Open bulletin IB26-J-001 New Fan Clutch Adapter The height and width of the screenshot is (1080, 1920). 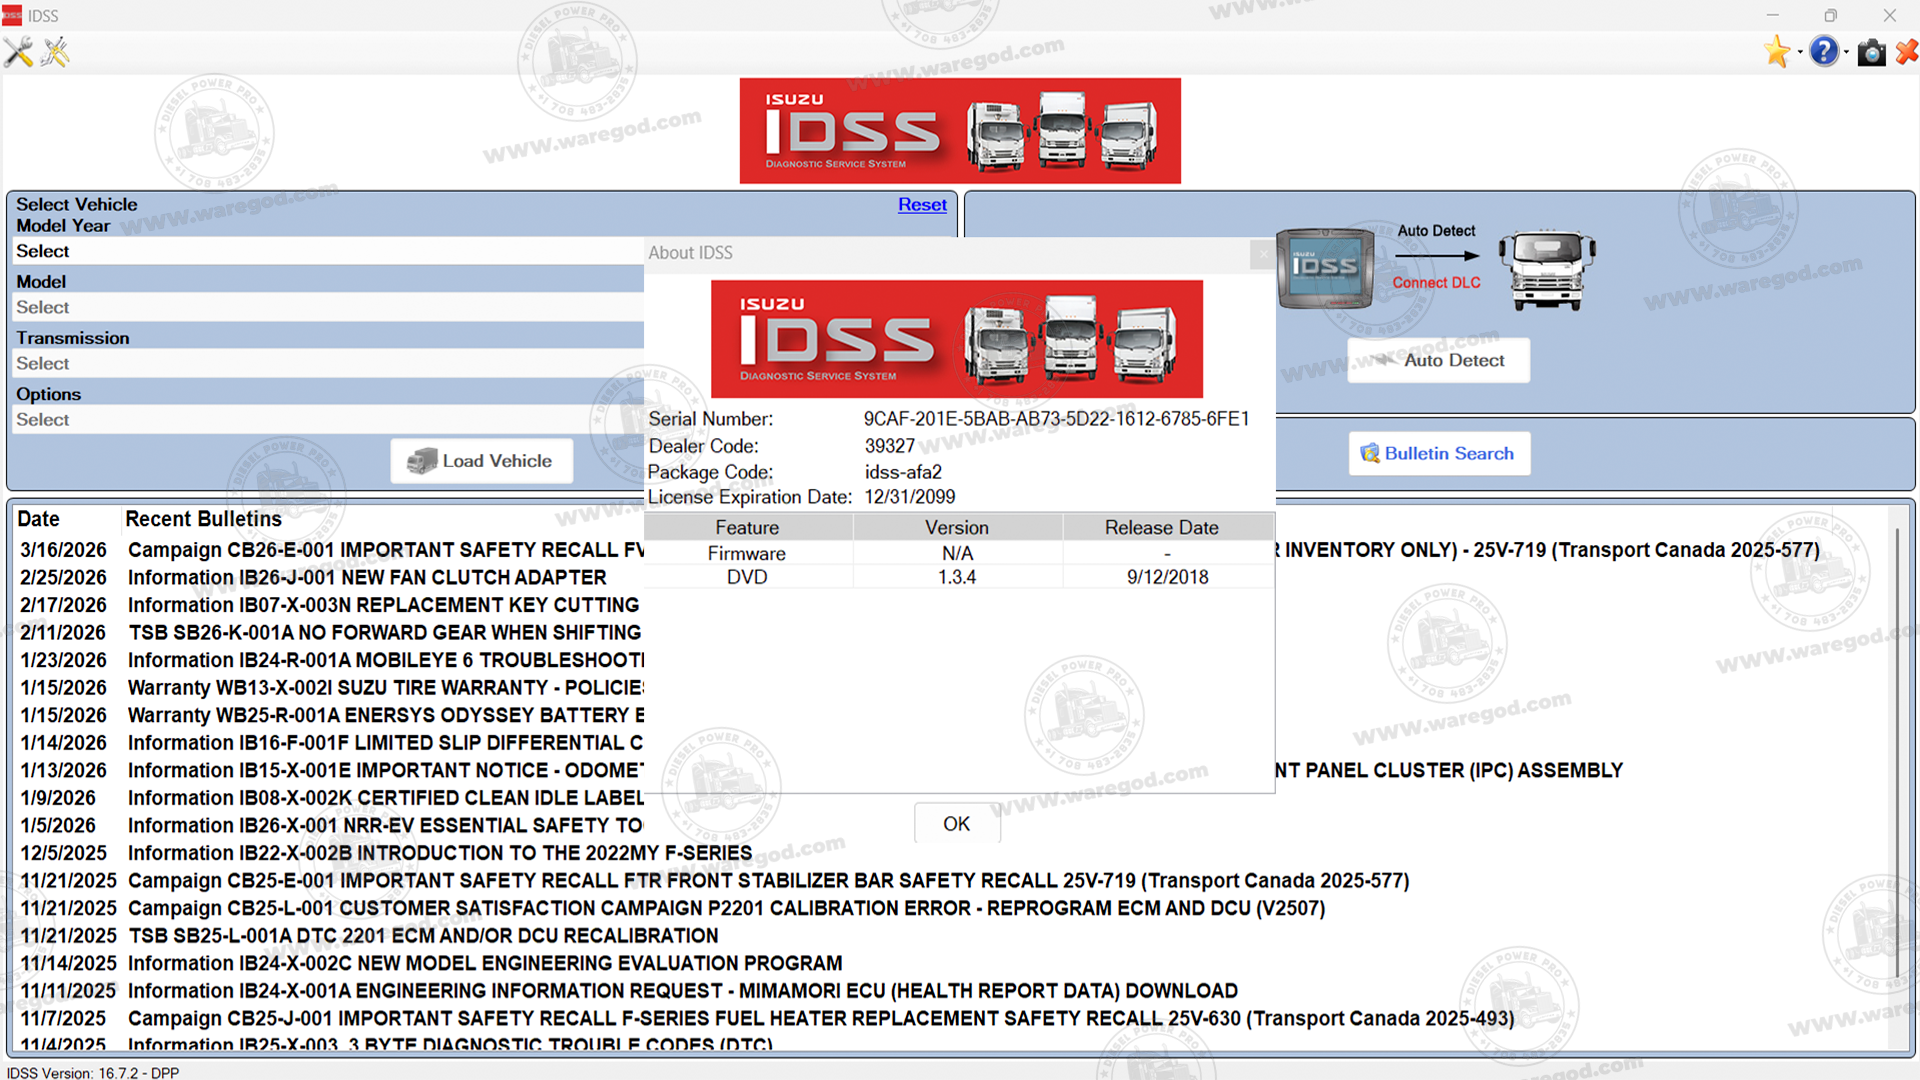coord(313,577)
